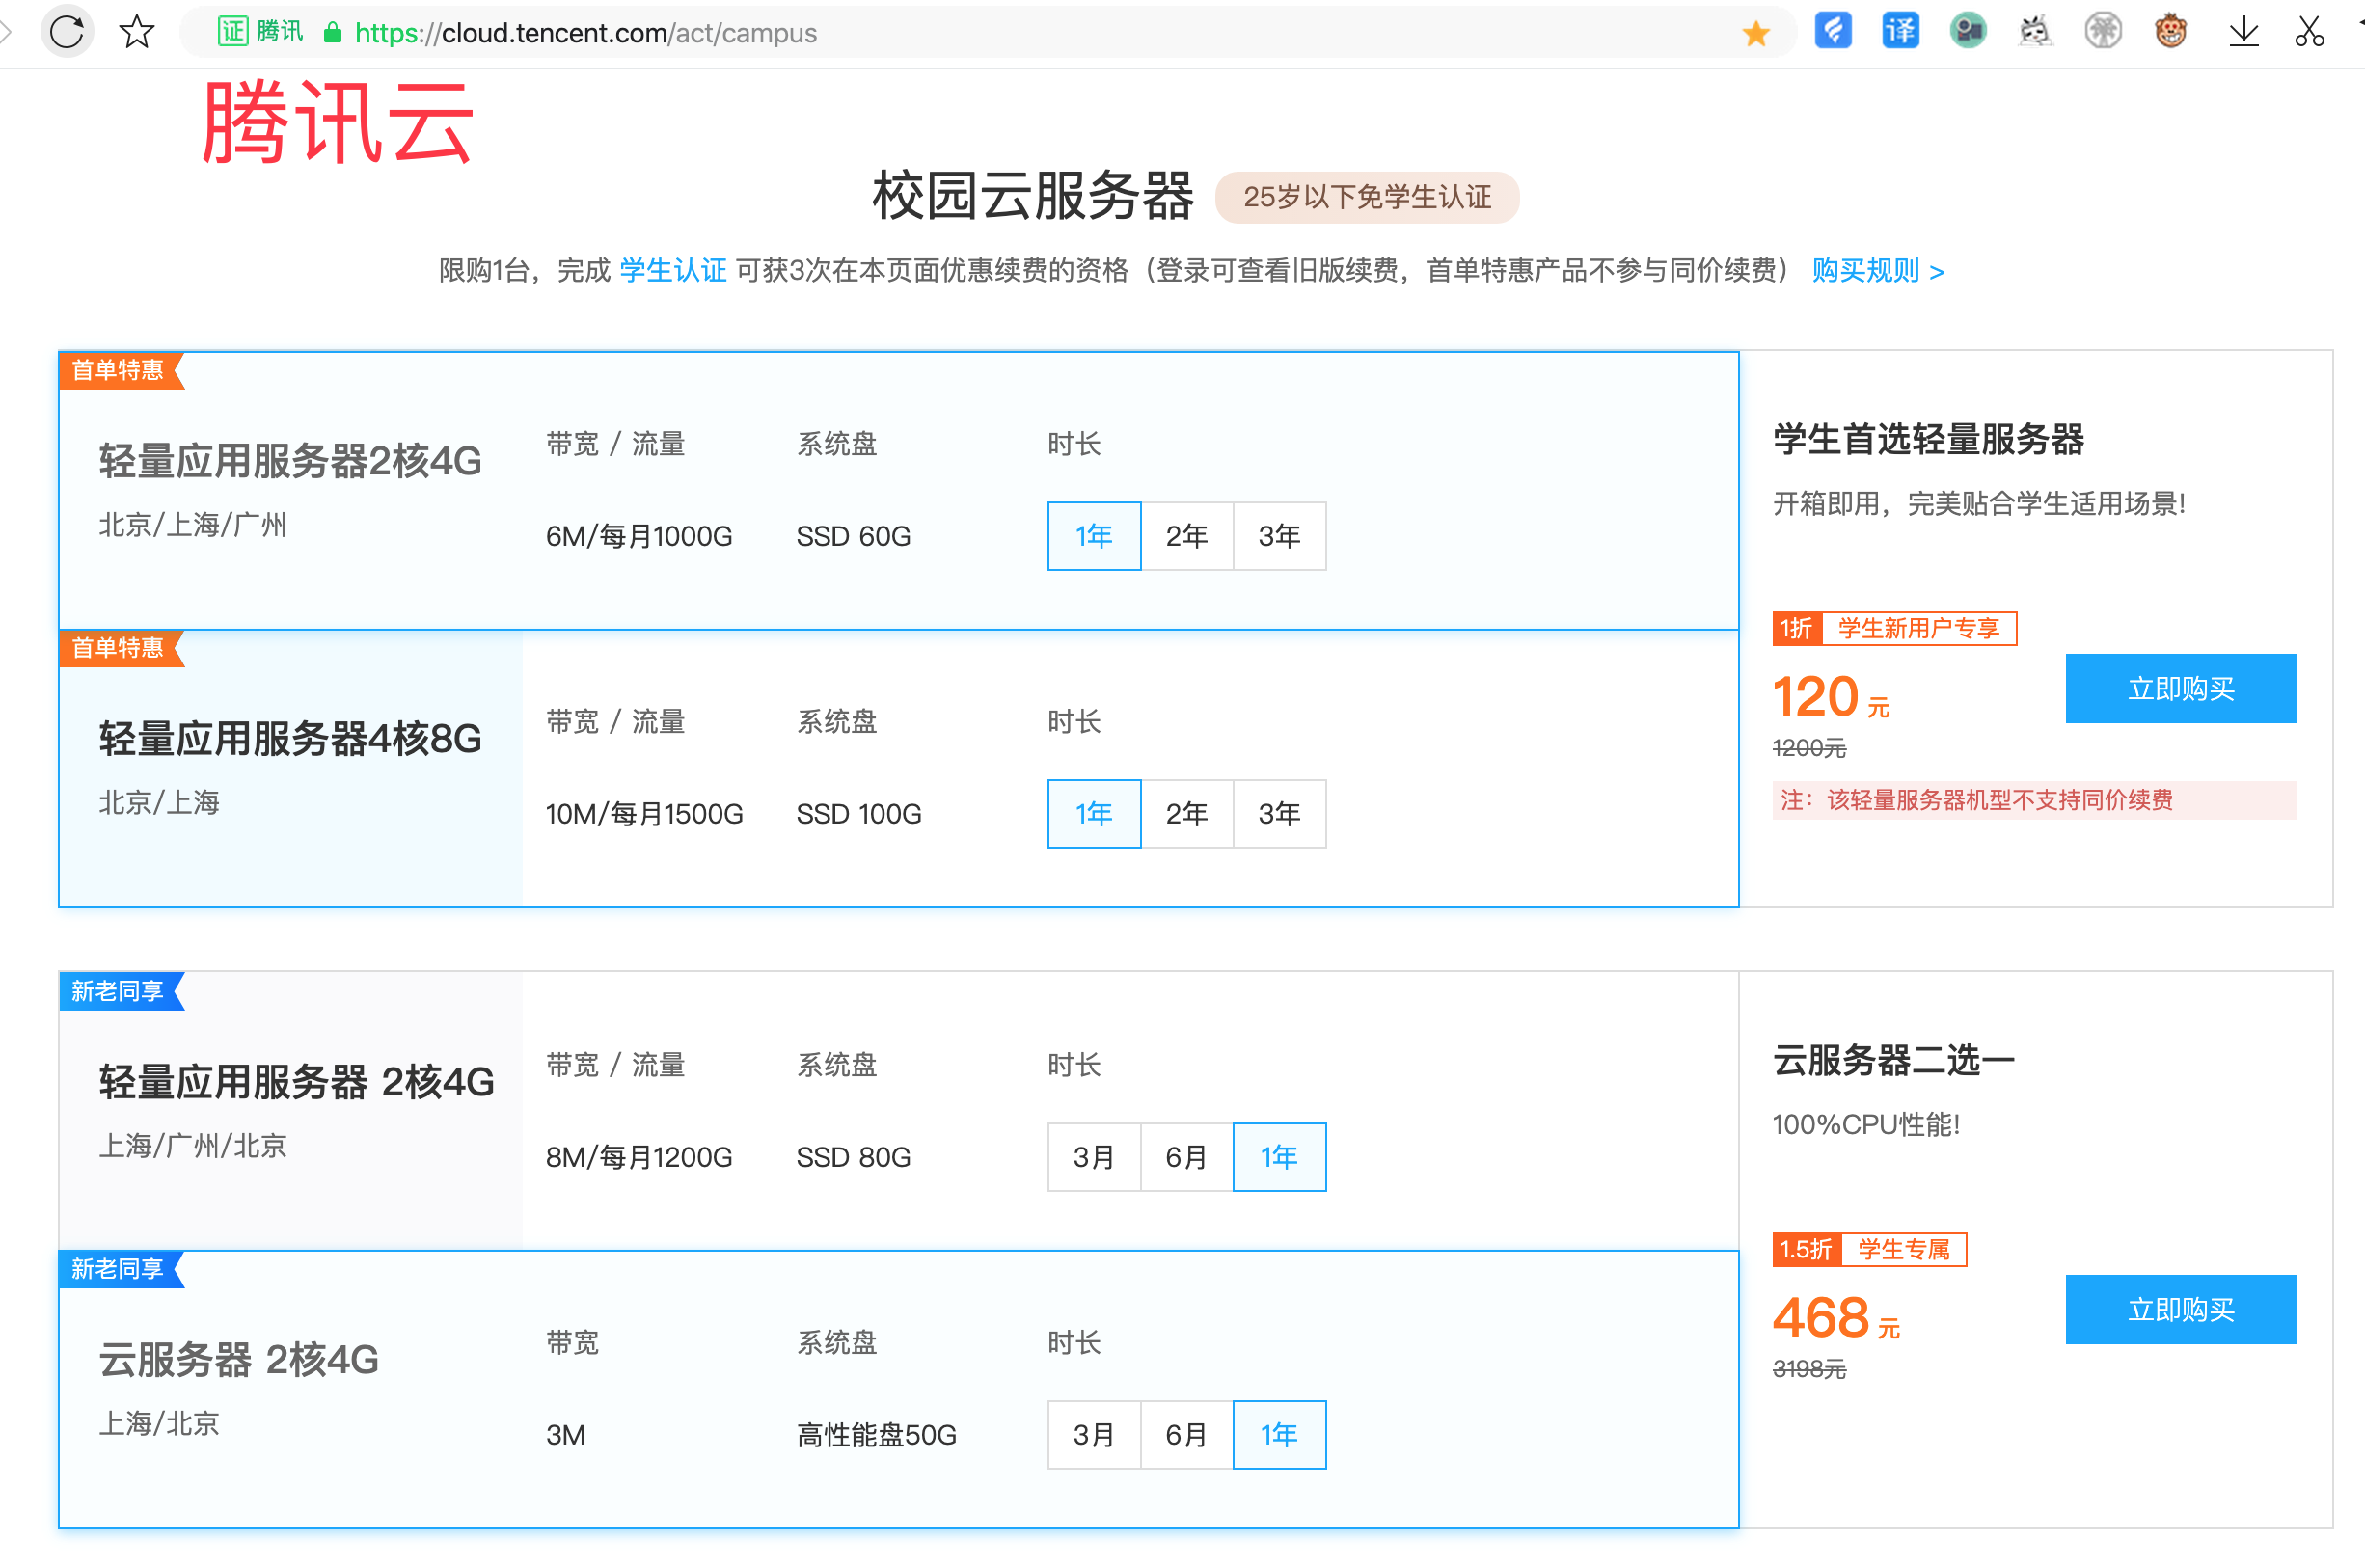Image resolution: width=2365 pixels, height=1568 pixels.
Task: Click the struck-through 3198元 original price
Action: [x=1809, y=1369]
